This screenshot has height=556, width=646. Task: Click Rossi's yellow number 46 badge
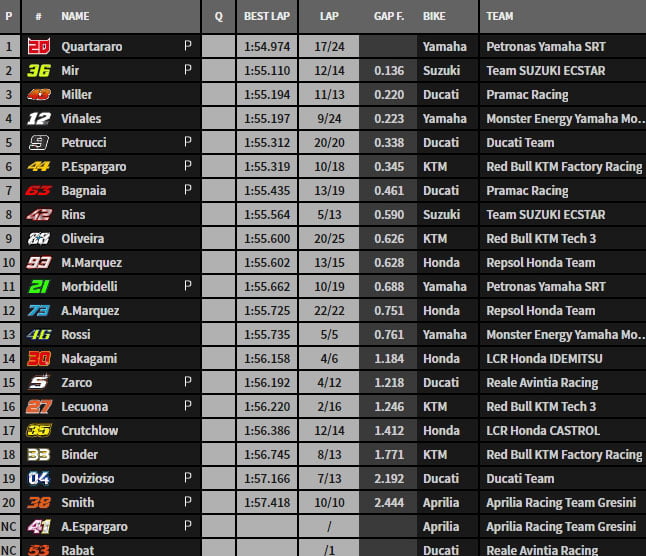(x=39, y=334)
